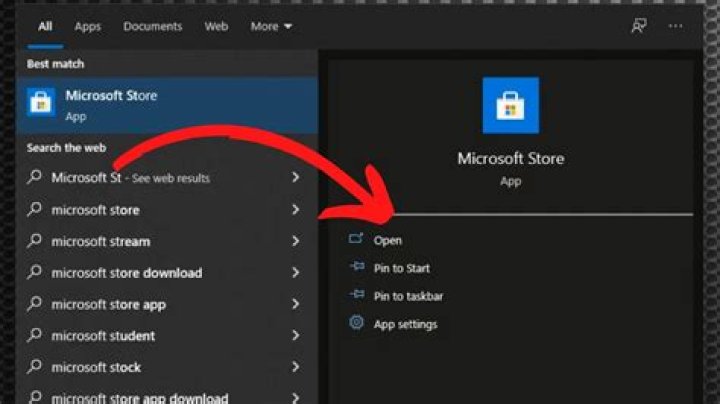Click the App settings gear icon
The width and height of the screenshot is (720, 404).
tap(356, 323)
